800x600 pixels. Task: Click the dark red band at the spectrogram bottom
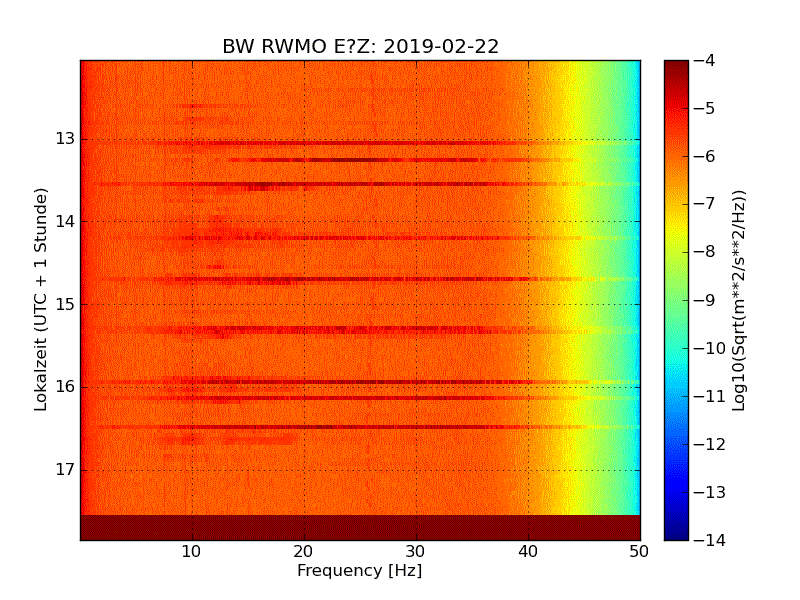coord(360,528)
